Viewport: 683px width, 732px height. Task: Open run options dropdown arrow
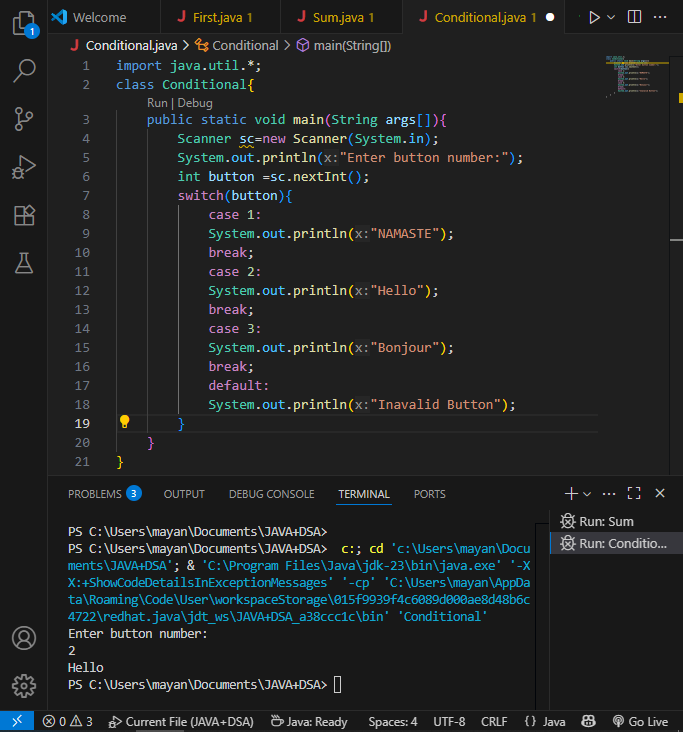coord(611,18)
